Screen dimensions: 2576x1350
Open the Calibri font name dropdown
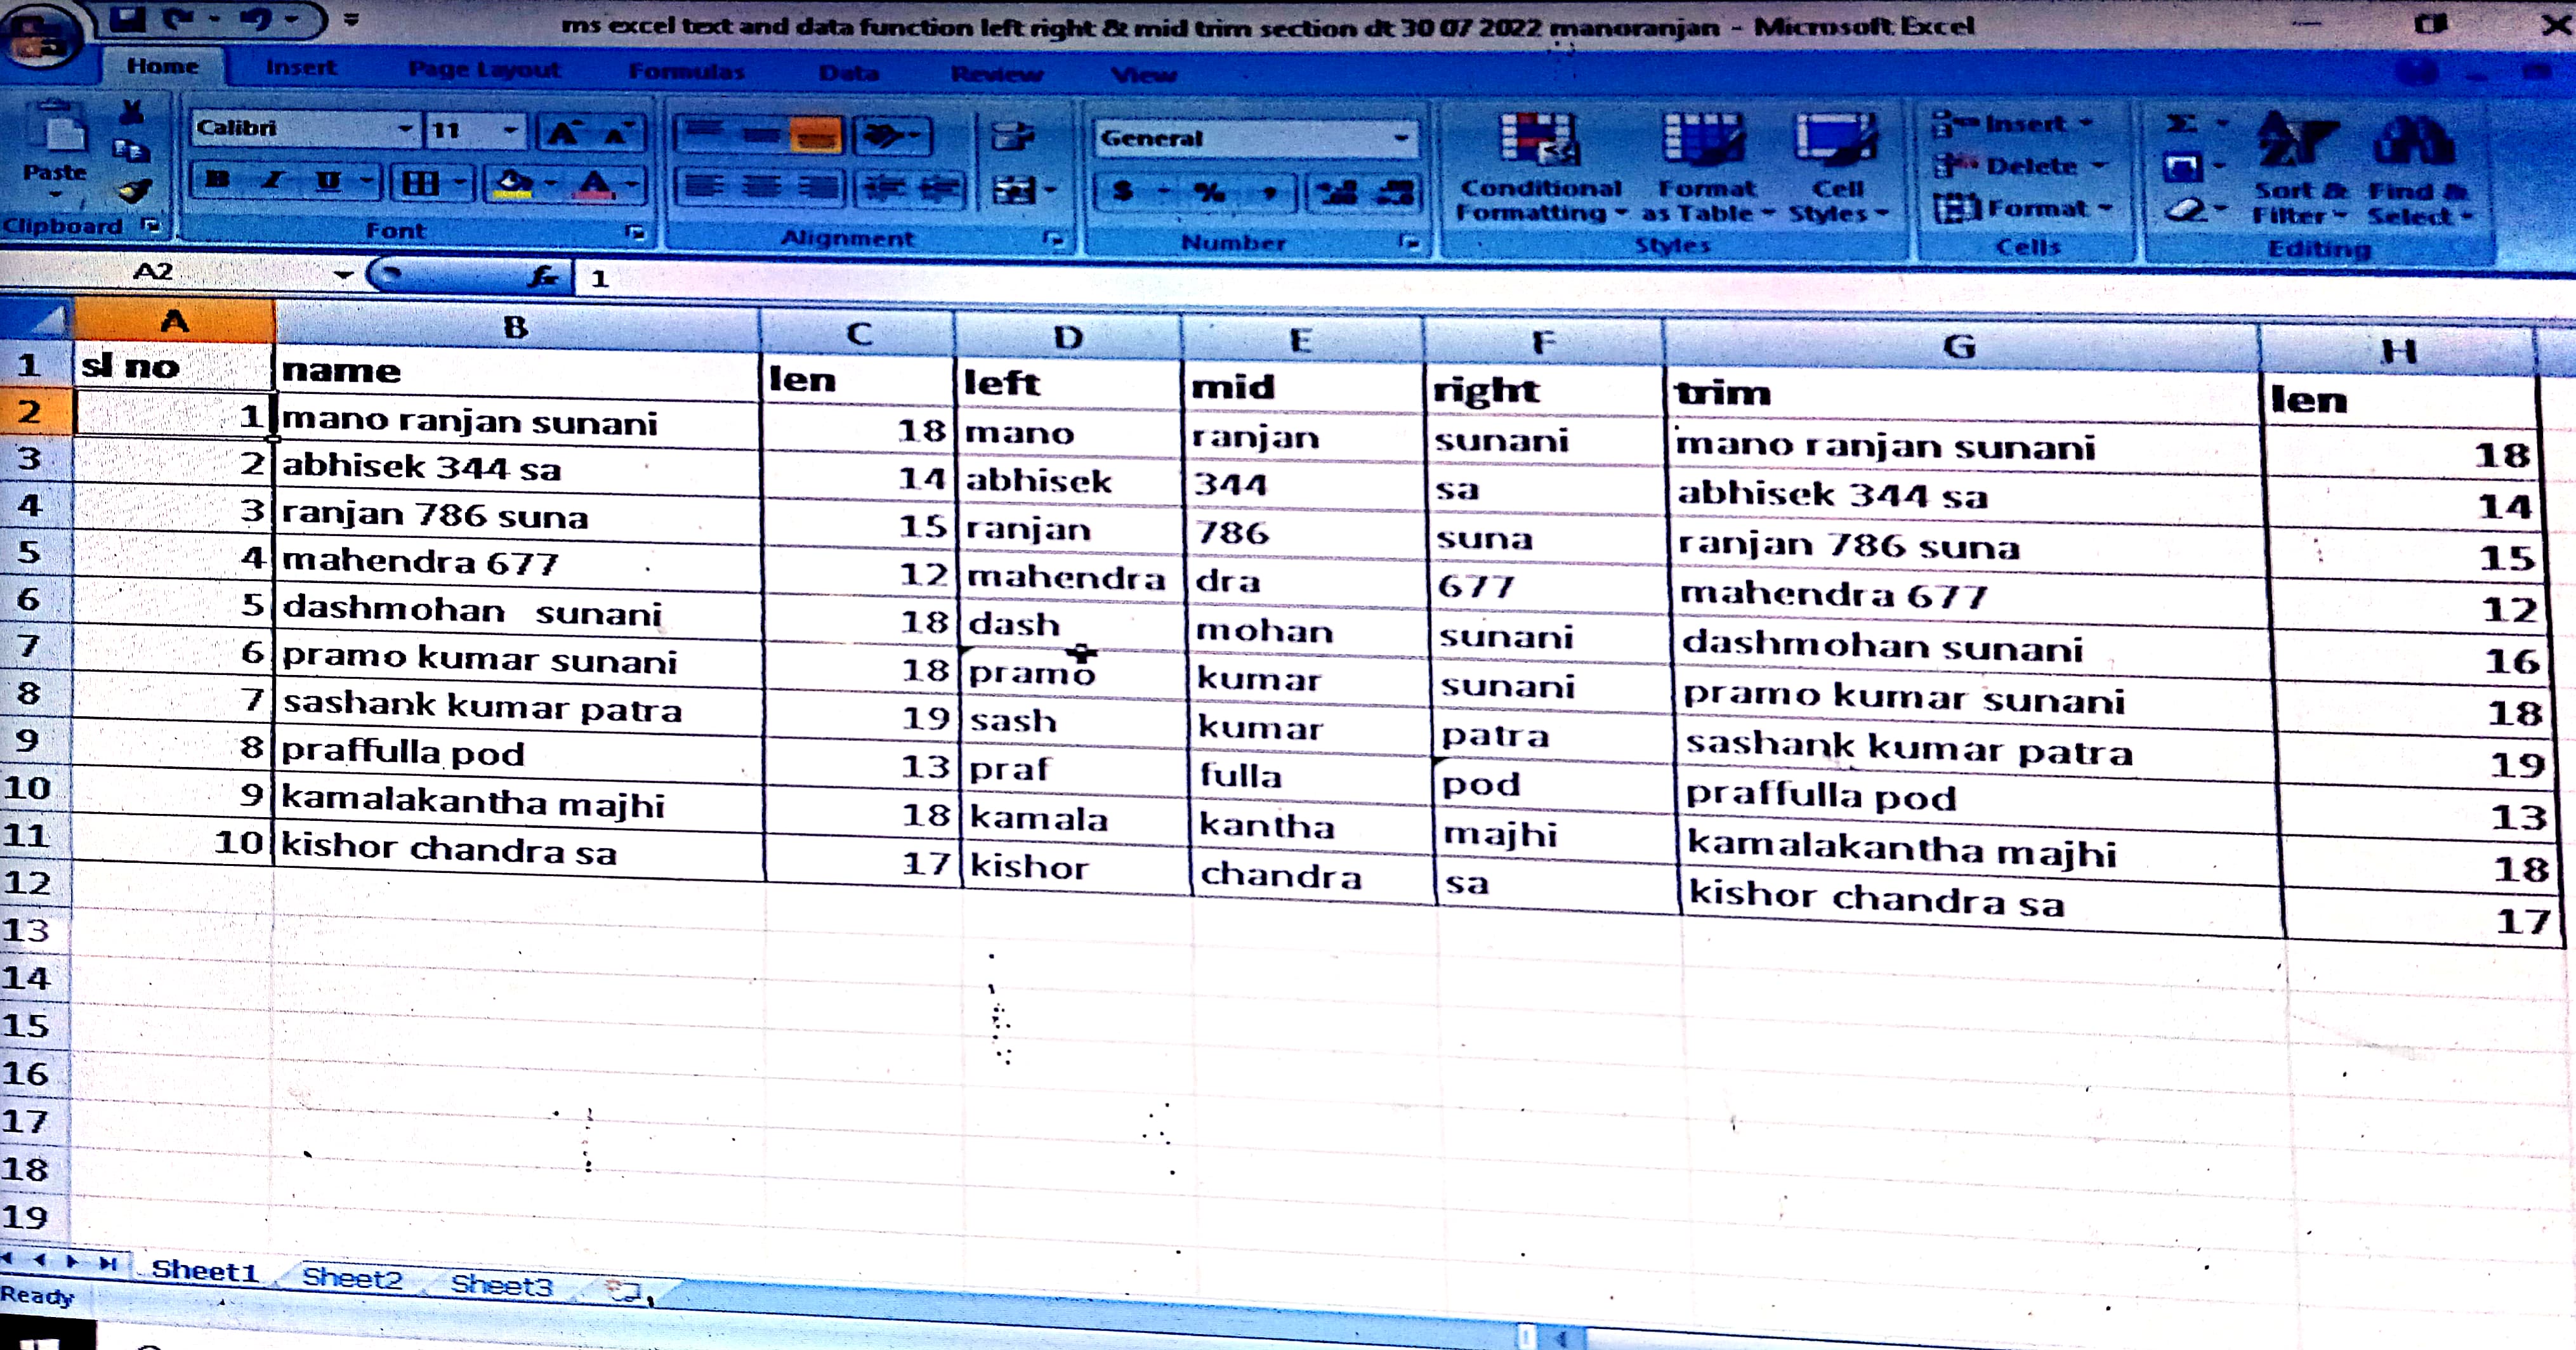tap(405, 129)
